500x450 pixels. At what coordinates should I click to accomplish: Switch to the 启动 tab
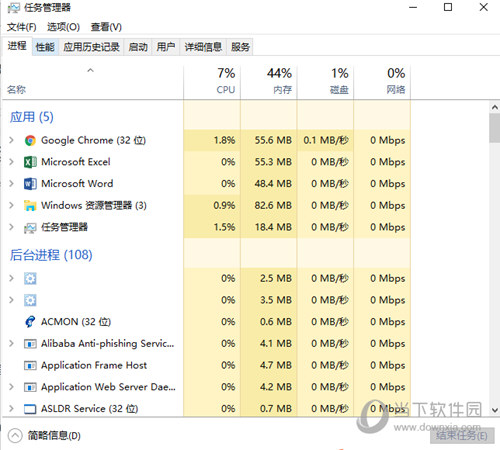pyautogui.click(x=138, y=47)
